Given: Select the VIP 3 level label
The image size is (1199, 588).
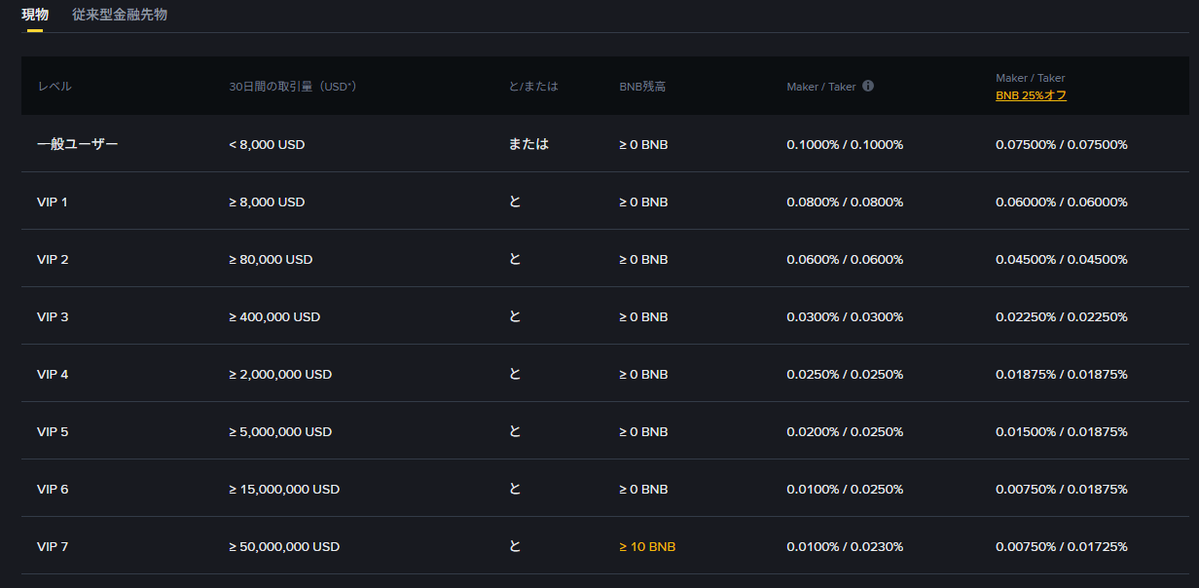Looking at the screenshot, I should click(53, 317).
